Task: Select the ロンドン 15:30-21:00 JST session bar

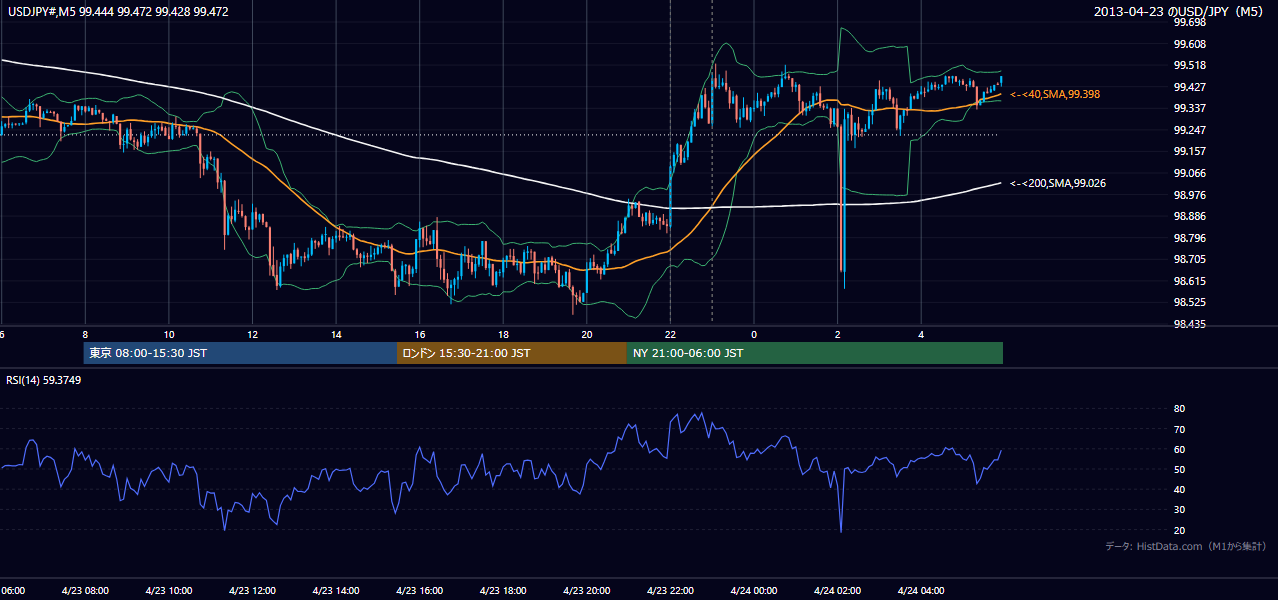Action: pos(512,353)
